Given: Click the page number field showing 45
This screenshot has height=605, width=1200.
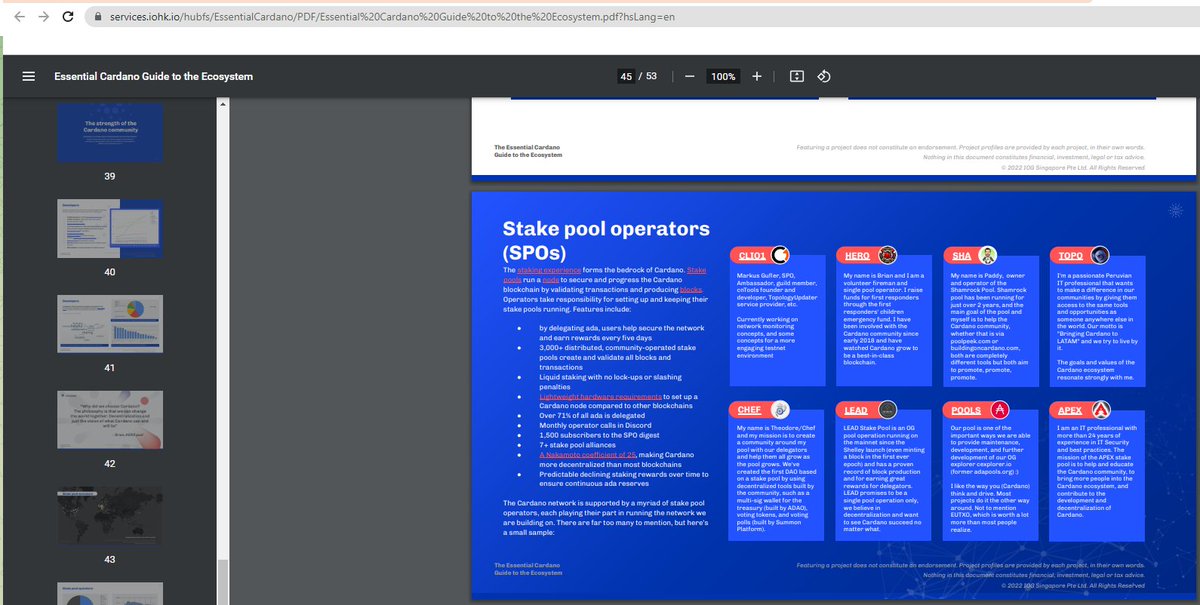Looking at the screenshot, I should point(626,76).
